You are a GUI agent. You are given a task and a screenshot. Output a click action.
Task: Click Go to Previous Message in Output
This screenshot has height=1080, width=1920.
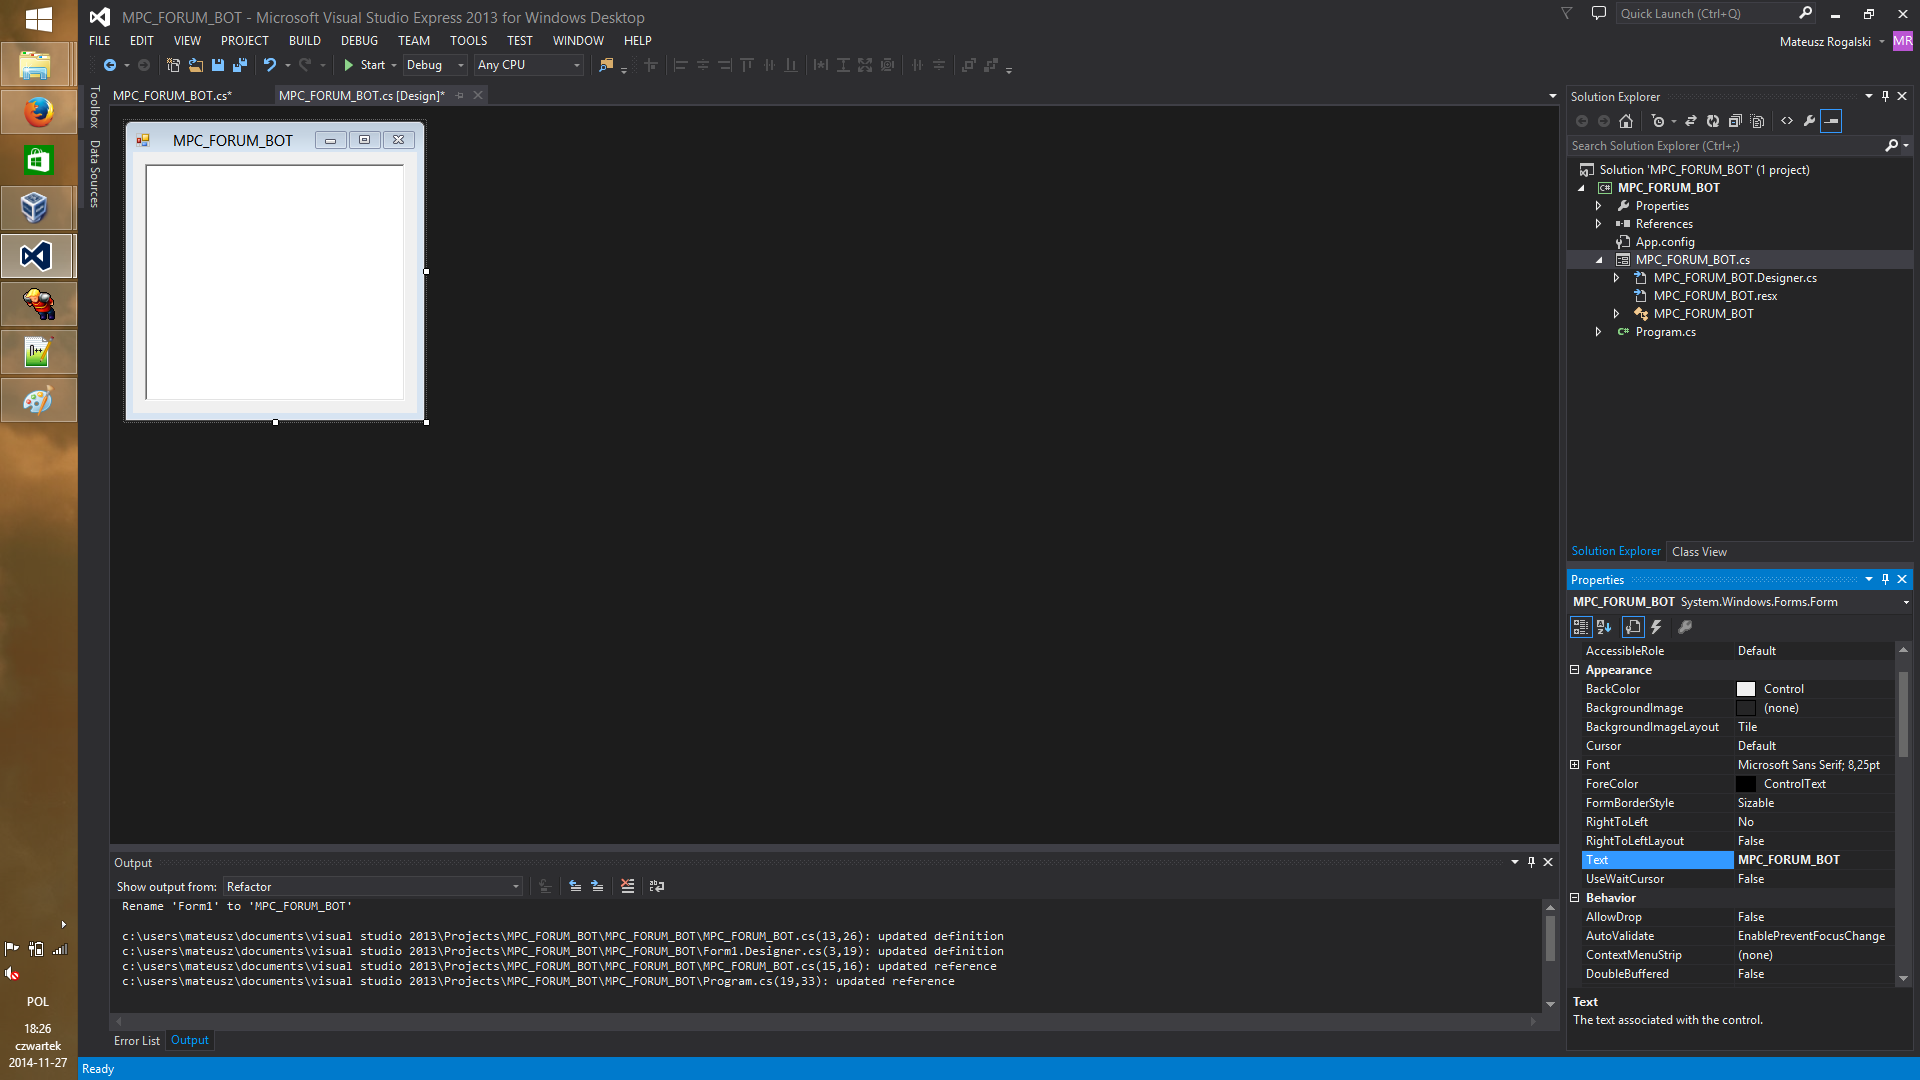click(575, 886)
